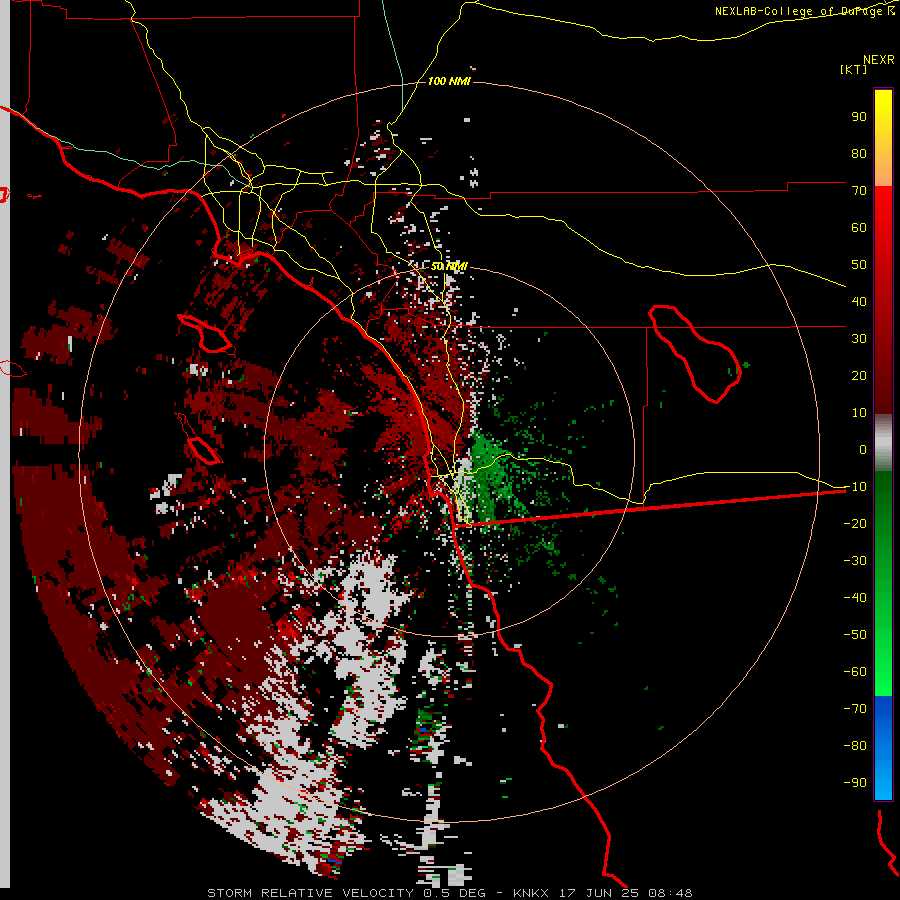Click the 0 value on the velocity scale

[x=863, y=449]
